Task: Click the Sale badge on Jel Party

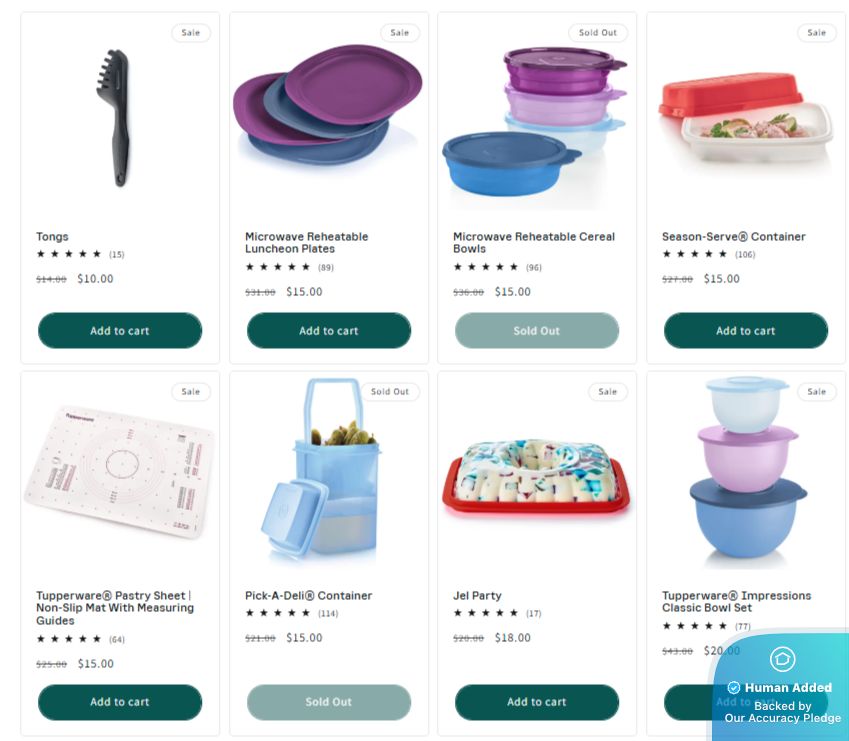Action: (x=608, y=391)
